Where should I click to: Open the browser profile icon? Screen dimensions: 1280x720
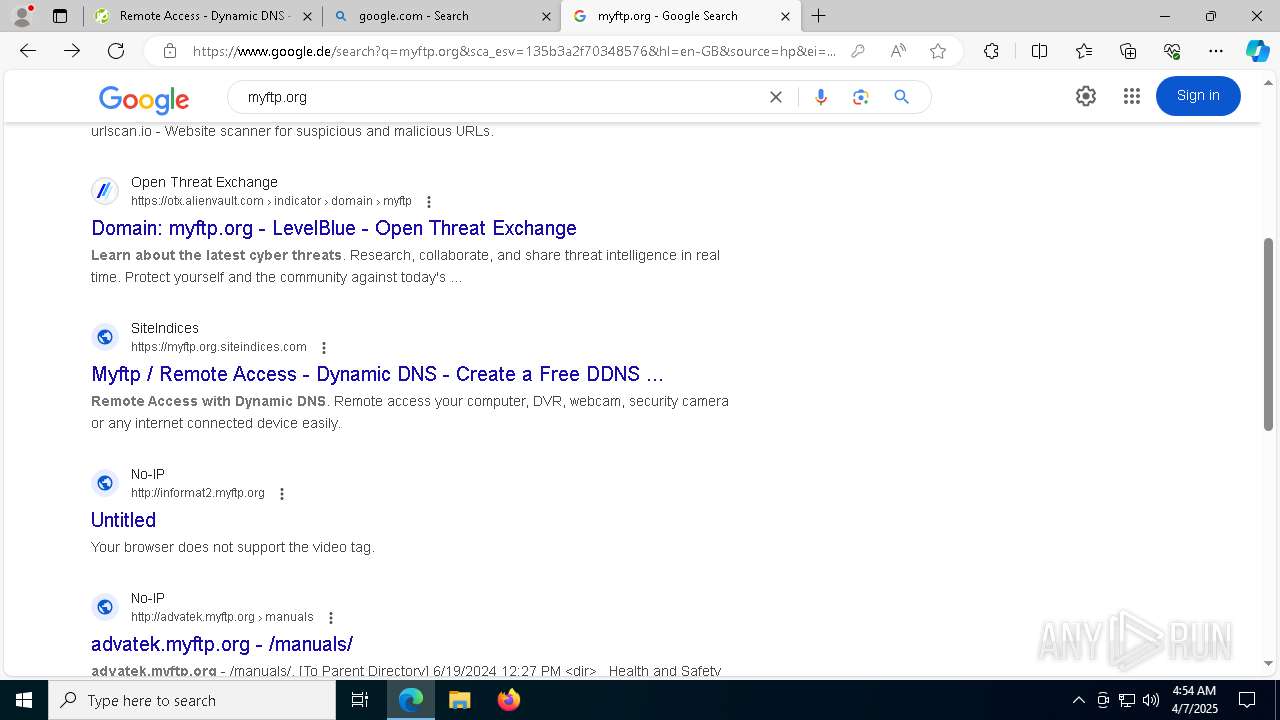(22, 16)
